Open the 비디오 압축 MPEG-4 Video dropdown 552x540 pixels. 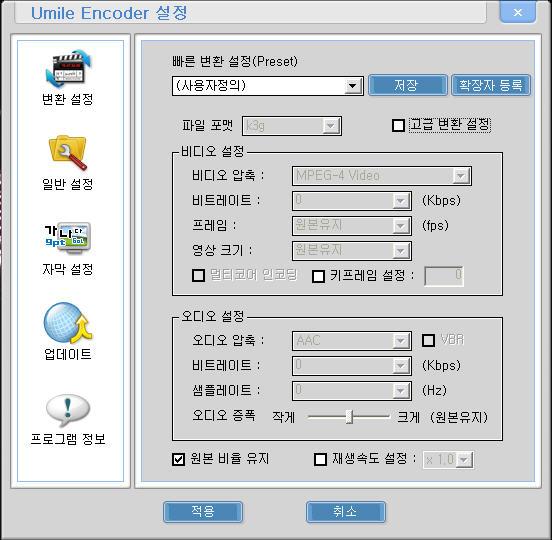(x=382, y=176)
